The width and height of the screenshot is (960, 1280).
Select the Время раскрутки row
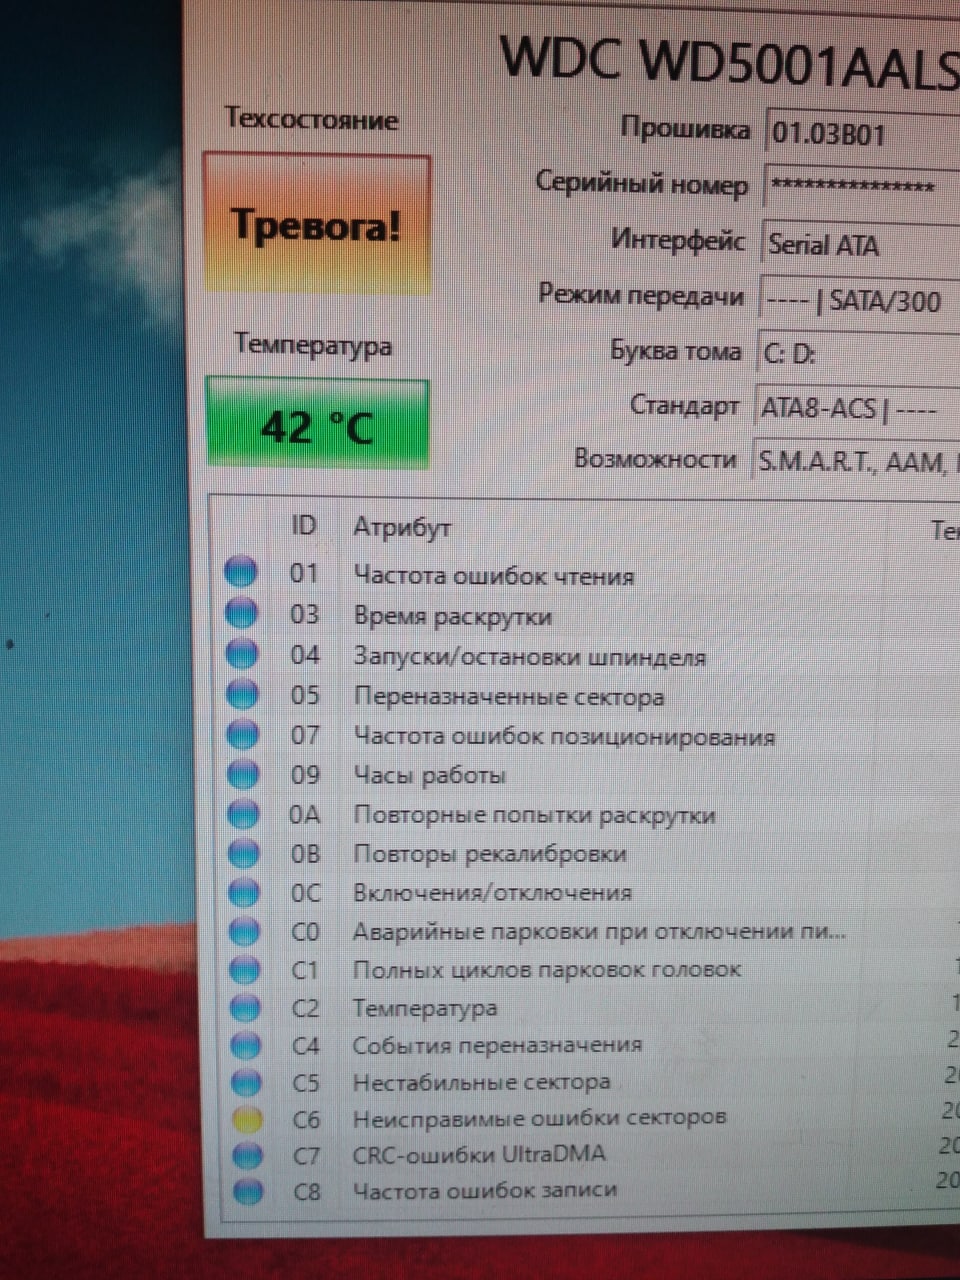[588, 615]
